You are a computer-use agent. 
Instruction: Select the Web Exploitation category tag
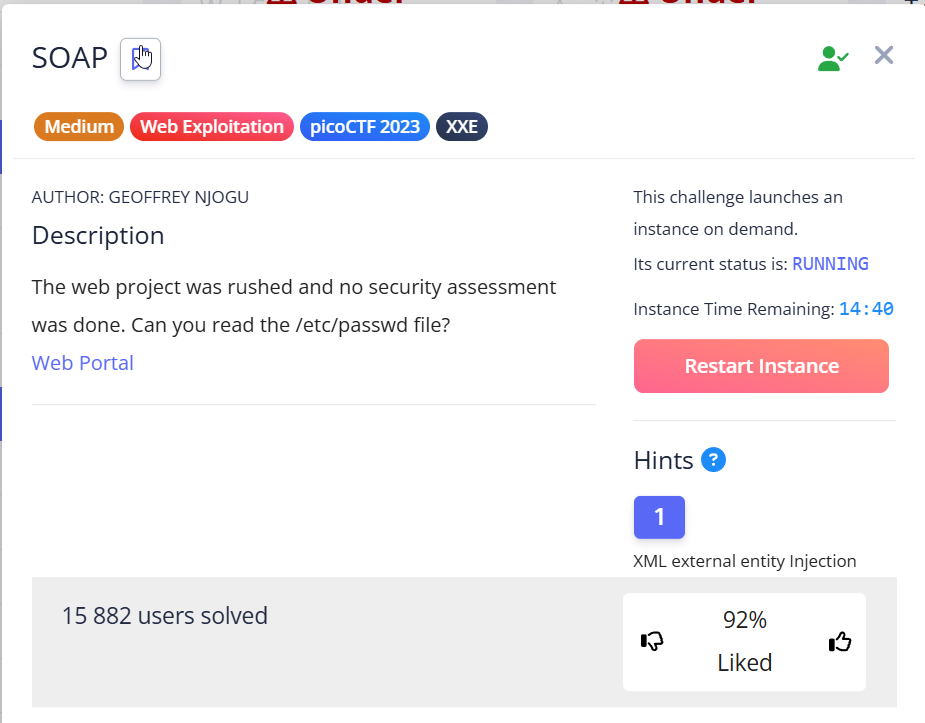(212, 127)
